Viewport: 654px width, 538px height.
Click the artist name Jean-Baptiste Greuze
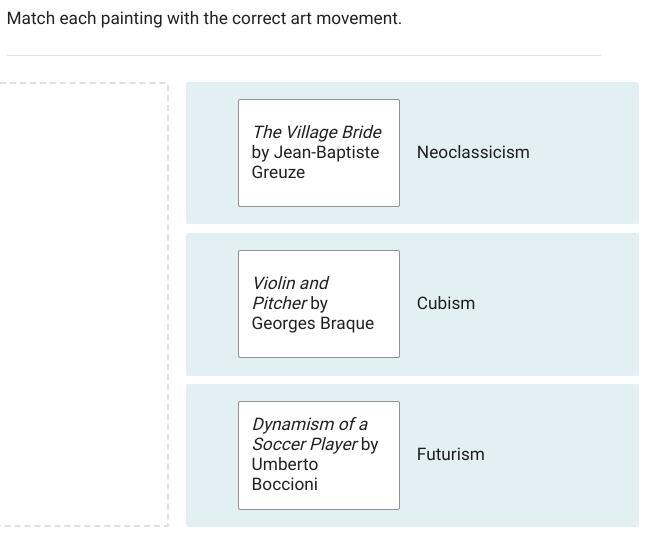click(x=315, y=162)
